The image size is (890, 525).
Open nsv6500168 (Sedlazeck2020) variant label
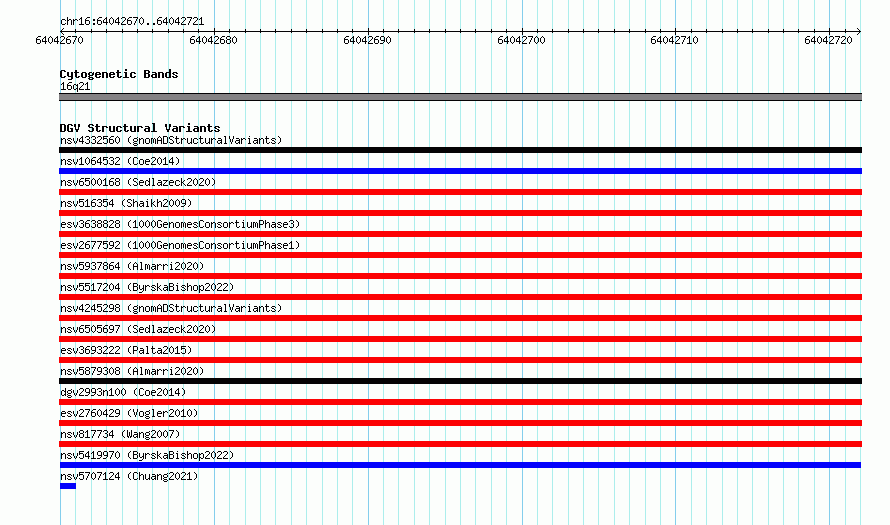(x=138, y=182)
